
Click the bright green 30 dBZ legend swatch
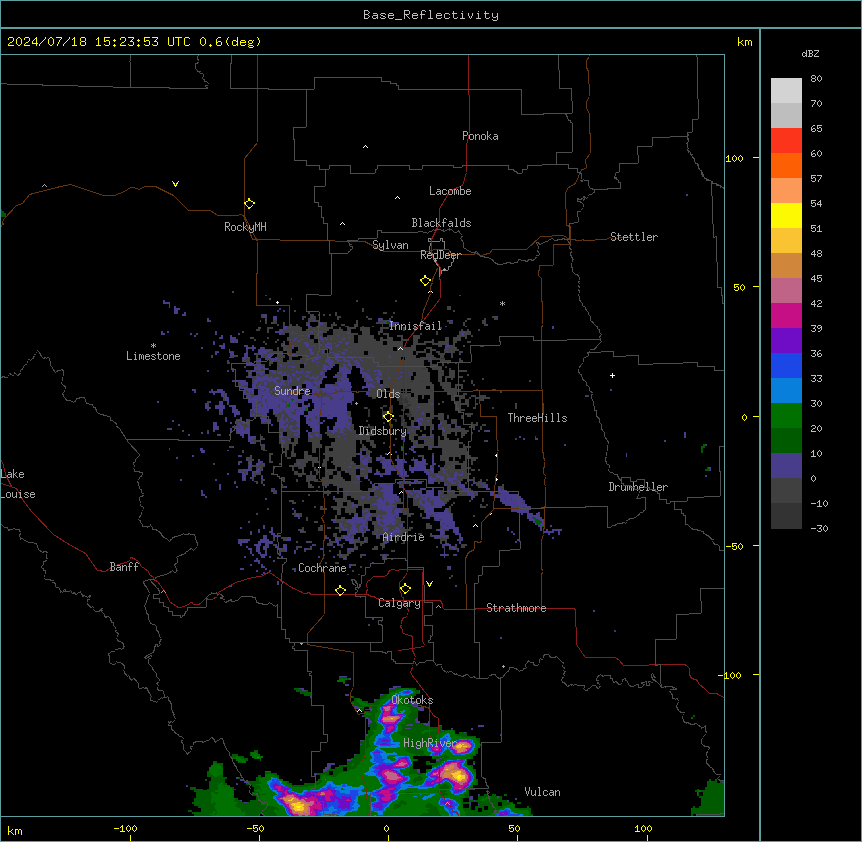(786, 416)
